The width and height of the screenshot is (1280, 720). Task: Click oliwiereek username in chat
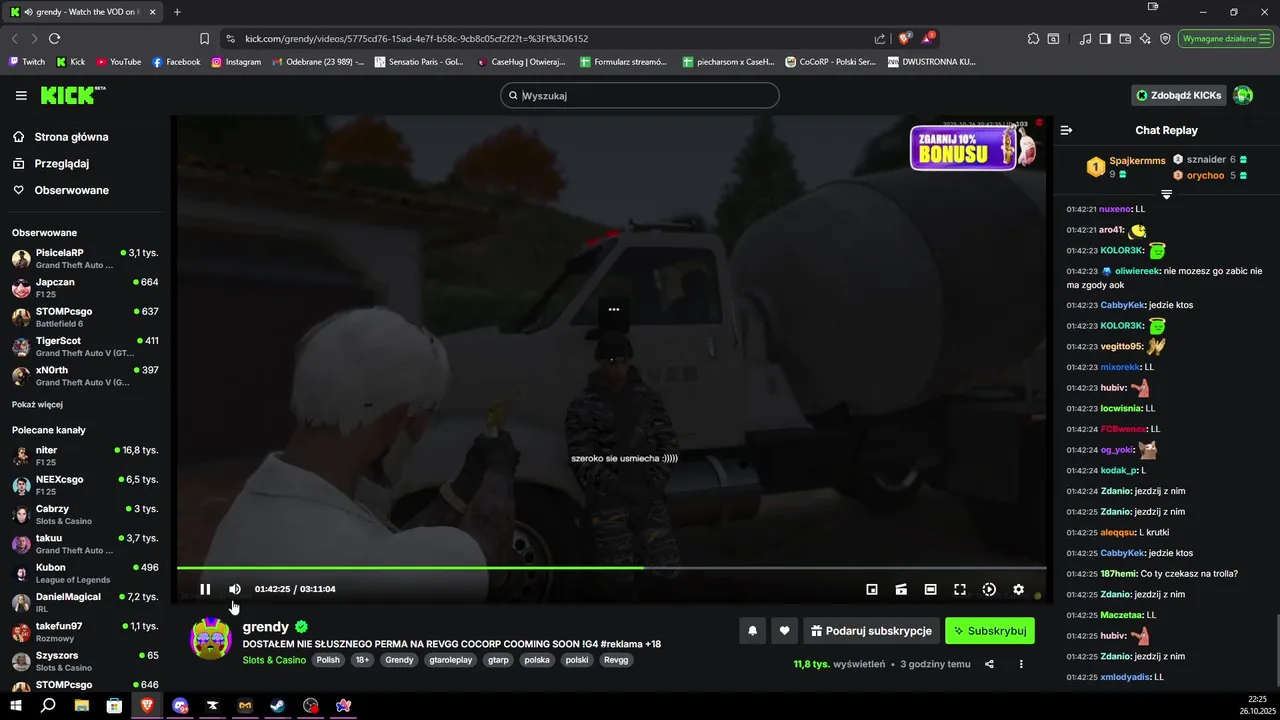[x=1137, y=271]
